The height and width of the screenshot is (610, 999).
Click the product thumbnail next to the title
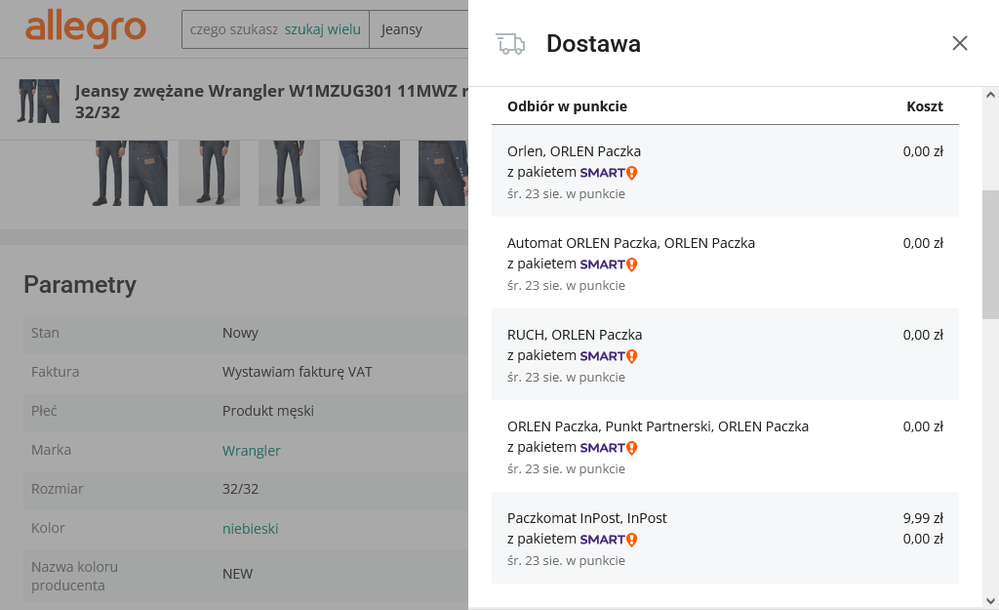38,101
